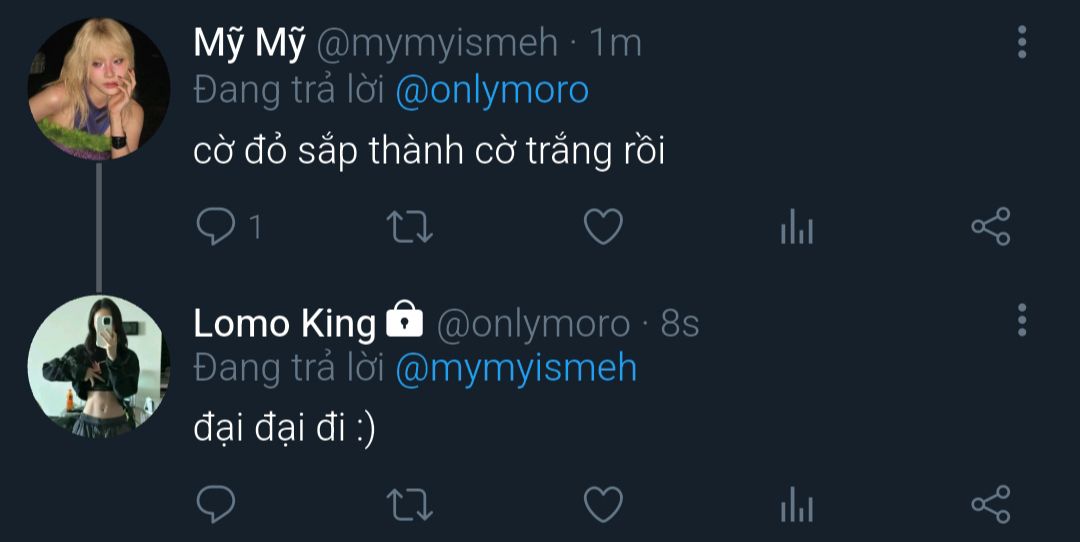Reply to Lomo King's tweet

pos(214,504)
